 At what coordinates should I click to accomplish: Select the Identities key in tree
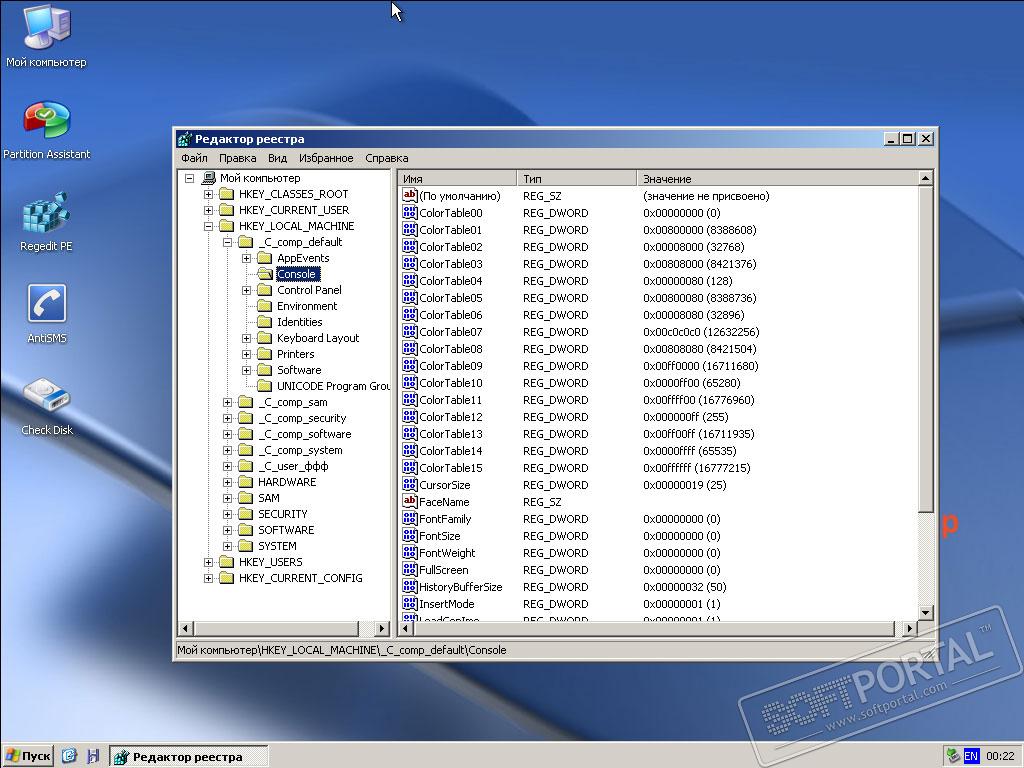[x=299, y=322]
